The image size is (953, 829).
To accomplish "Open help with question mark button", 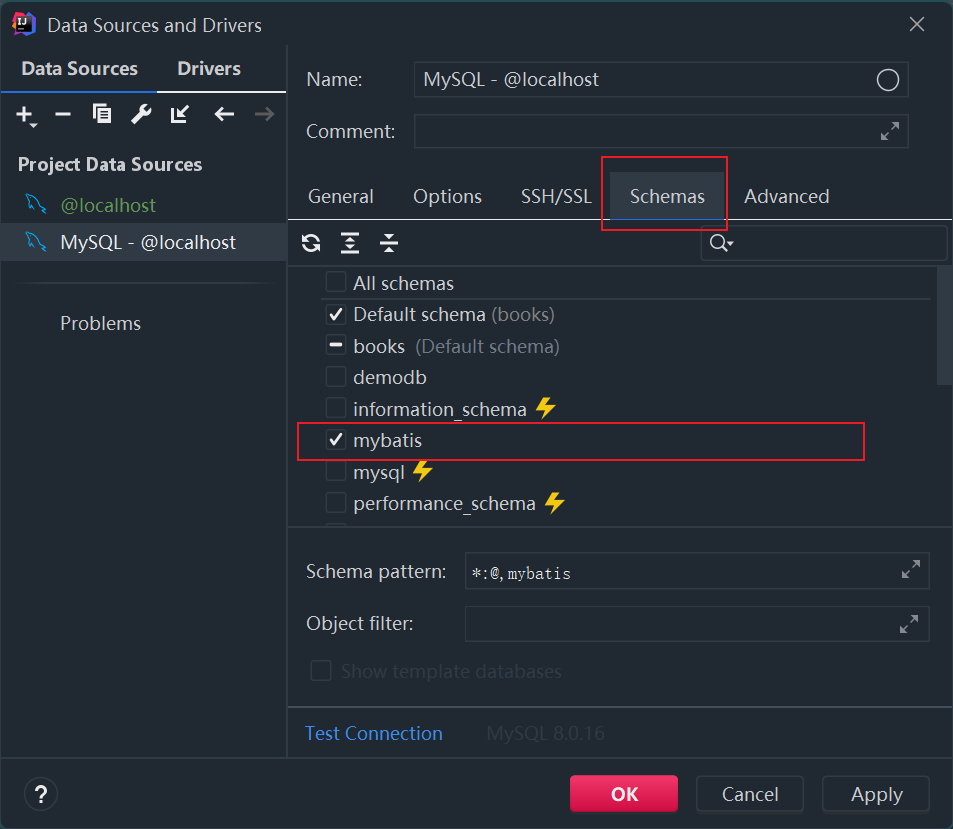I will point(41,794).
